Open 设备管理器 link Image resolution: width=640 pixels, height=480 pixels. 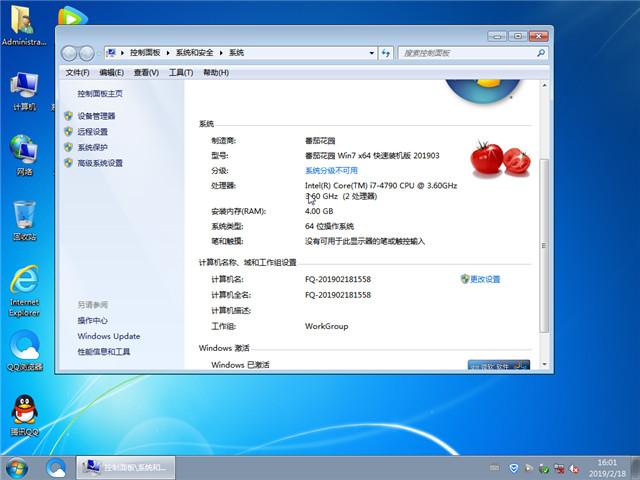point(96,116)
